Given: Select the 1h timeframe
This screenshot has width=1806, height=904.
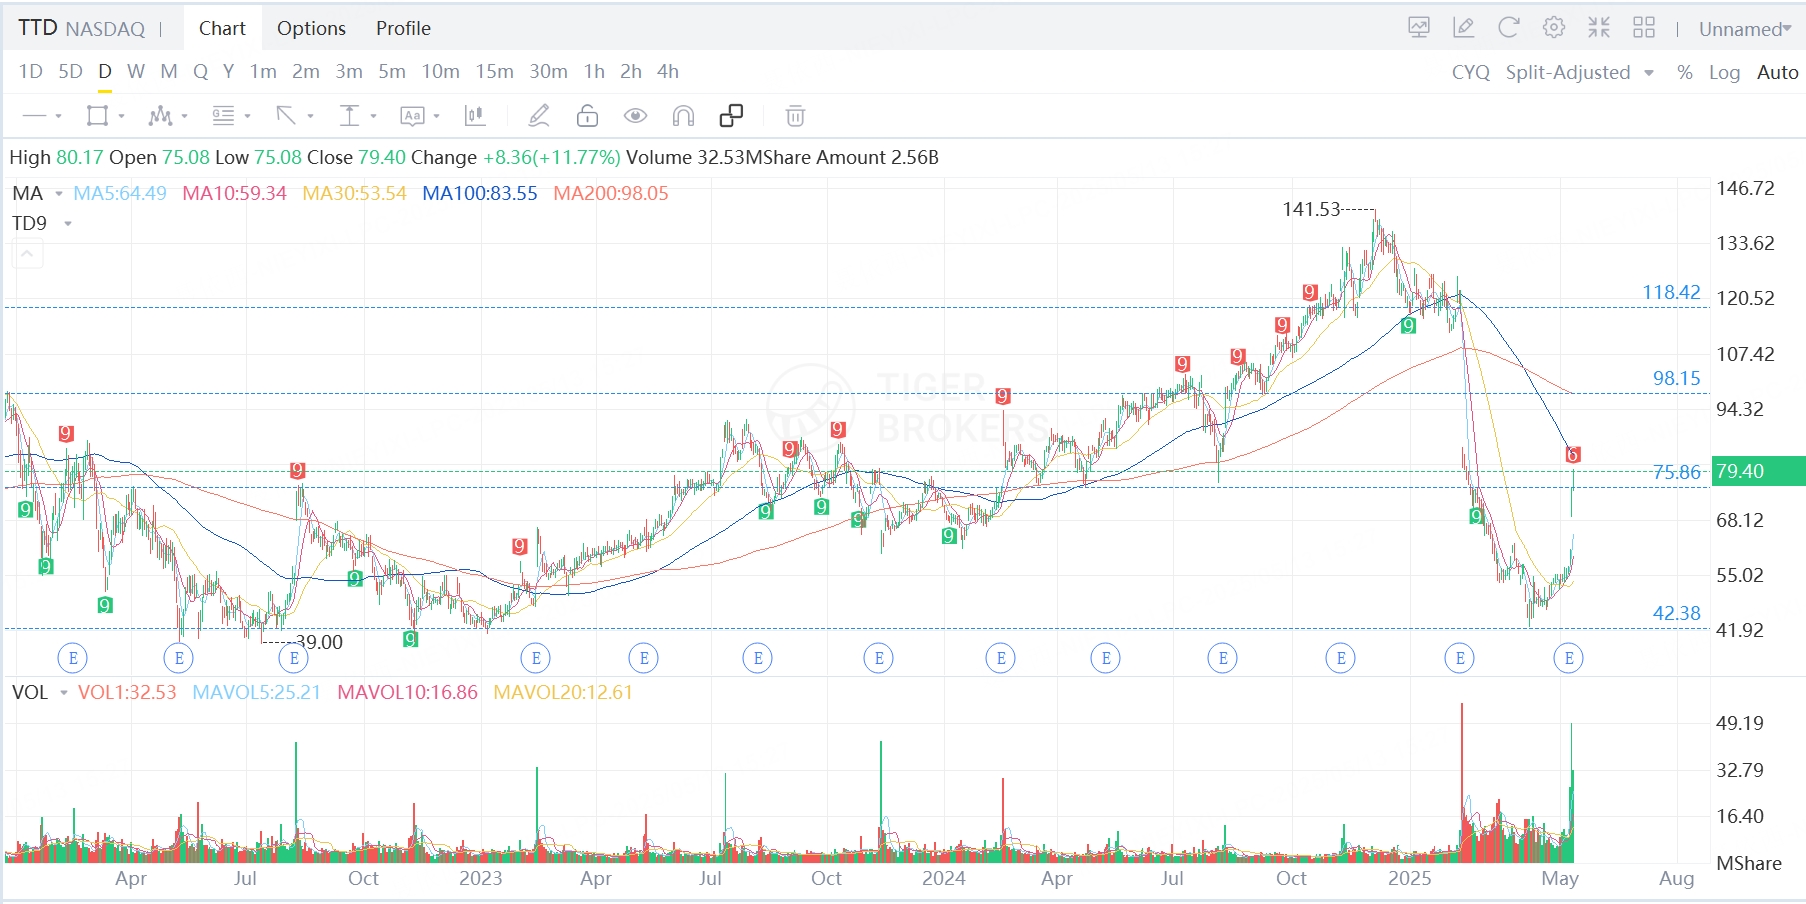Looking at the screenshot, I should click(594, 71).
